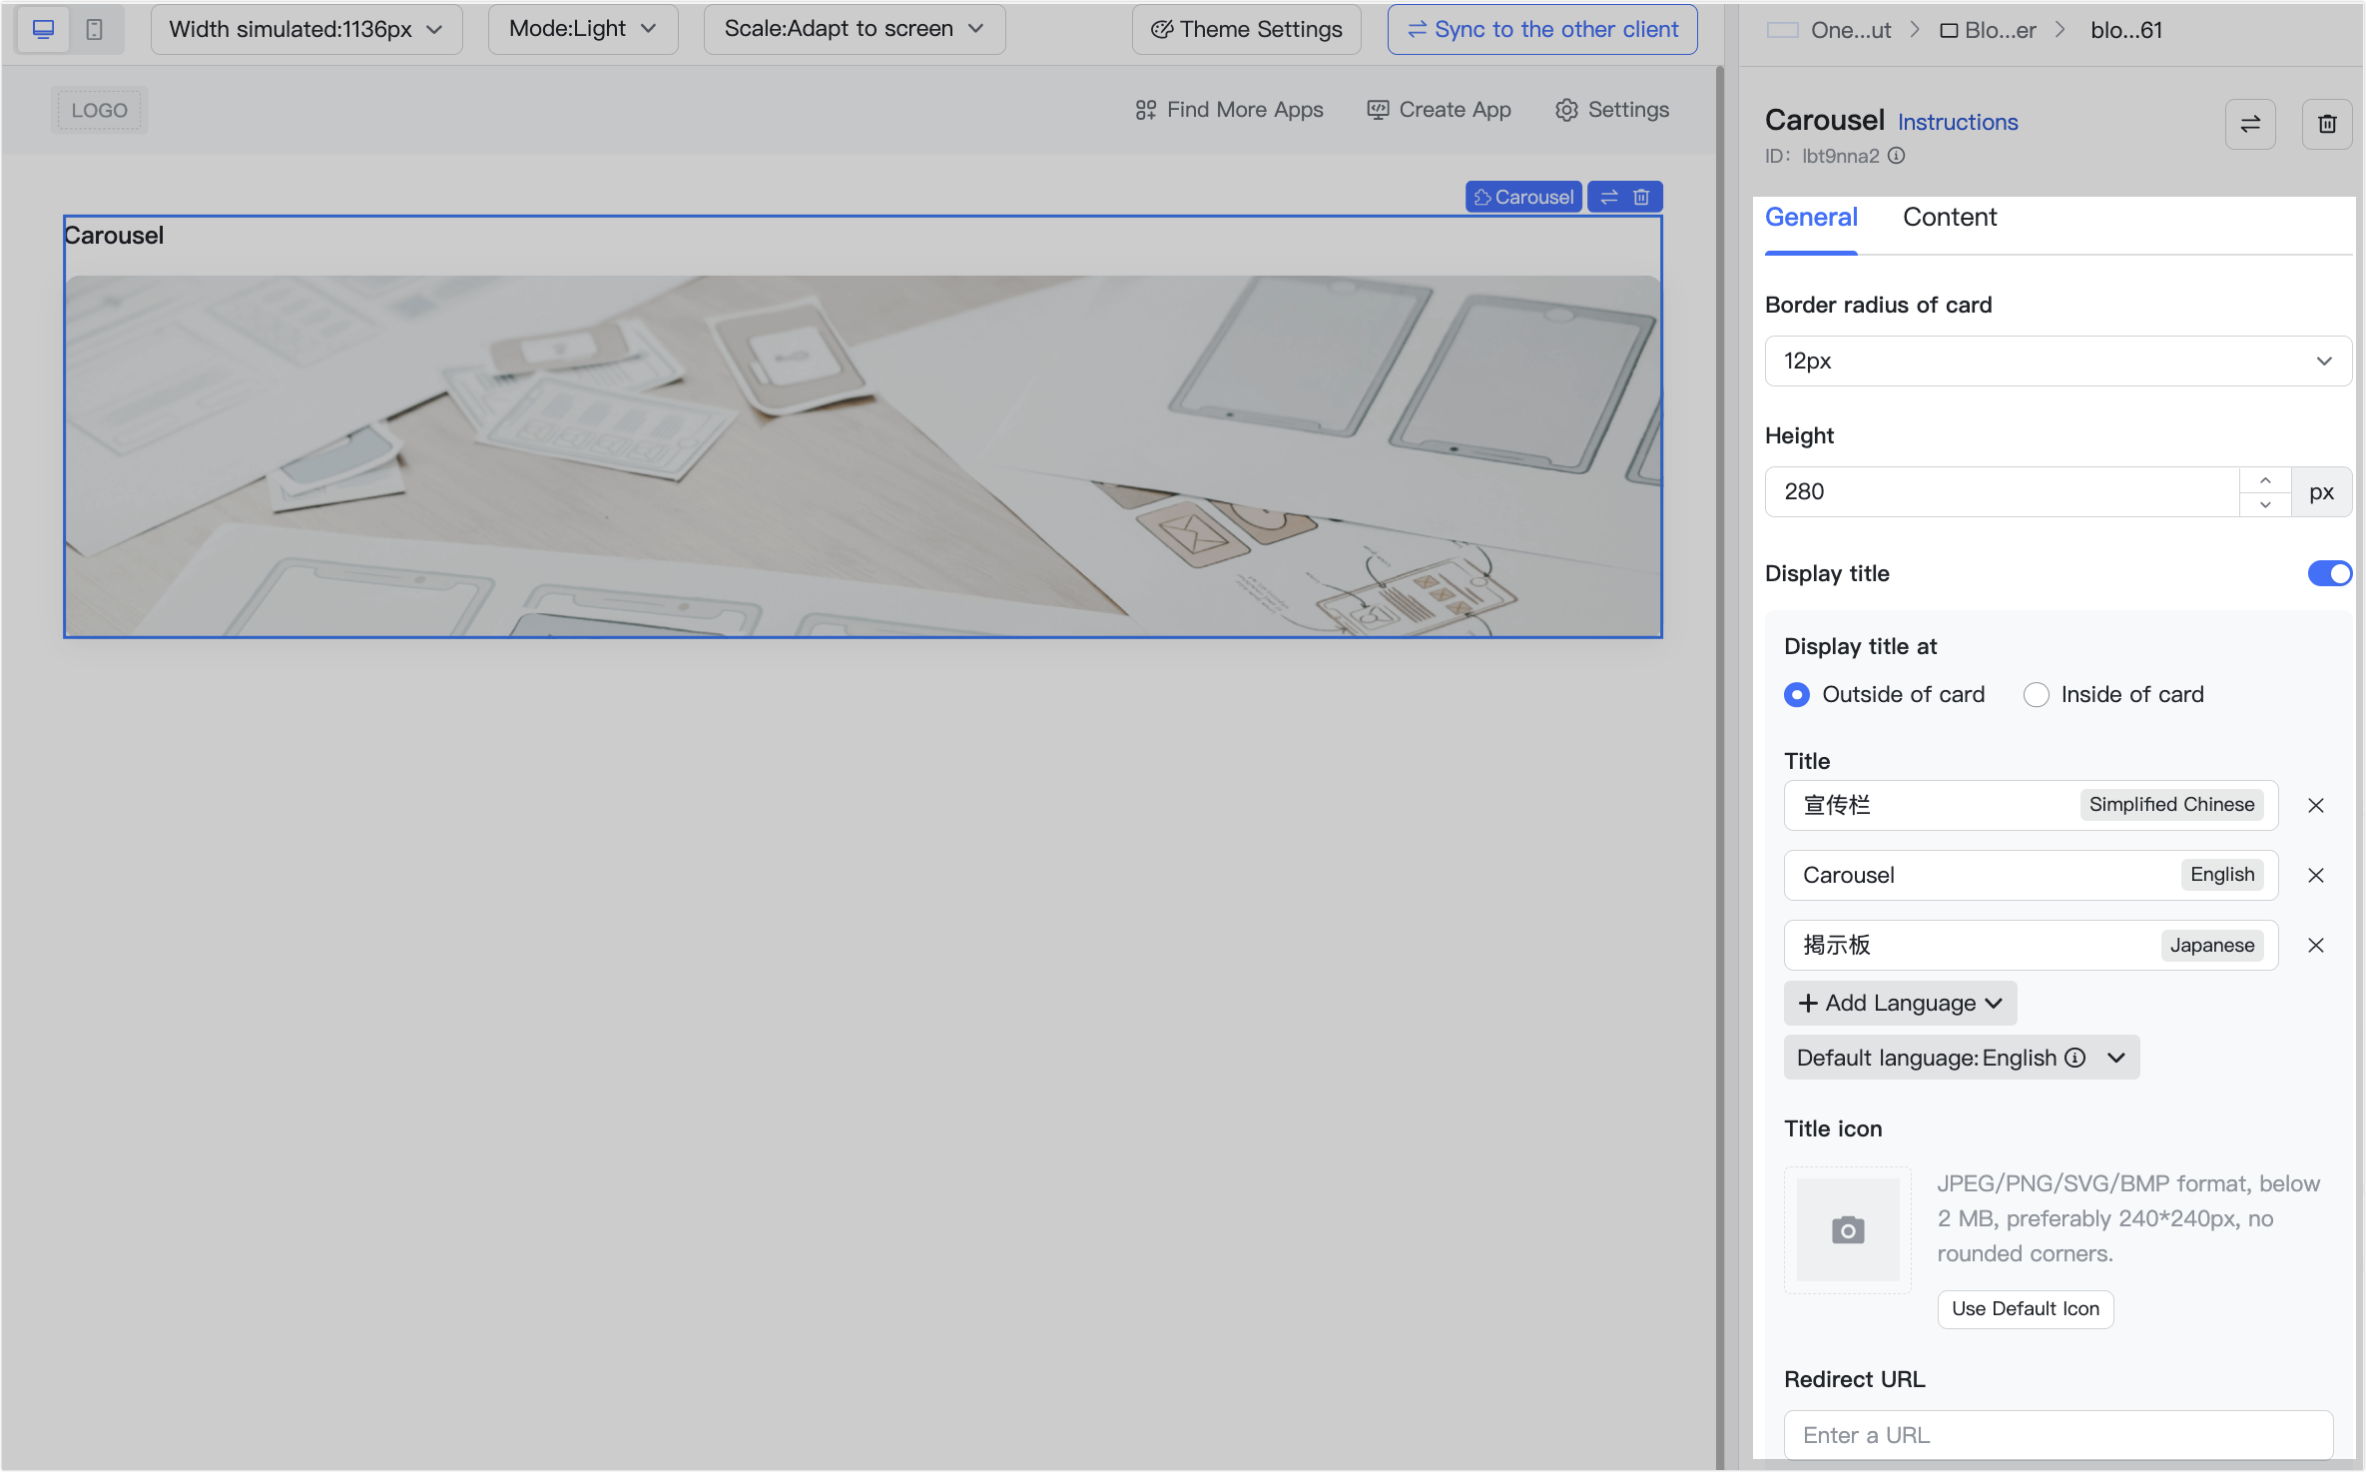Expand the Add Language dropdown
The image size is (2366, 1472).
1899,1003
